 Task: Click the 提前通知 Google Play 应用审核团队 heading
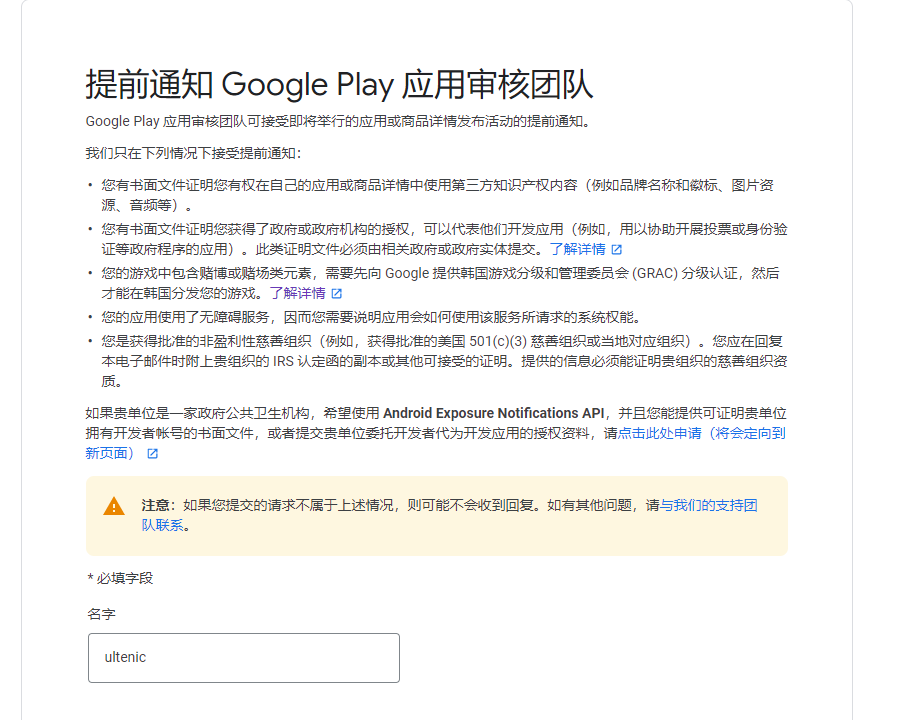click(x=339, y=85)
